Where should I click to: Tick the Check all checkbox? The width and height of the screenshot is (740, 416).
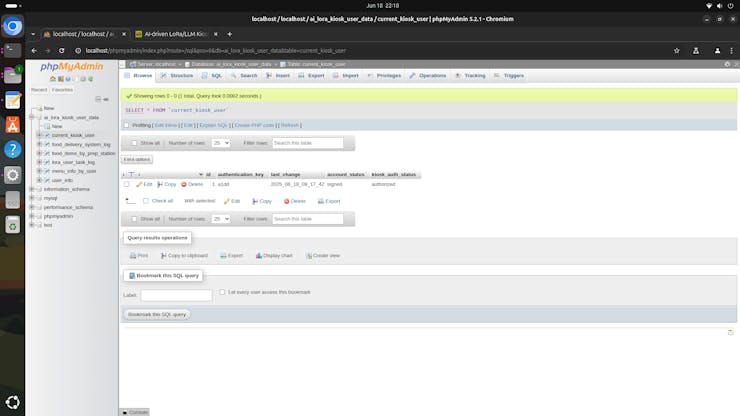(146, 201)
